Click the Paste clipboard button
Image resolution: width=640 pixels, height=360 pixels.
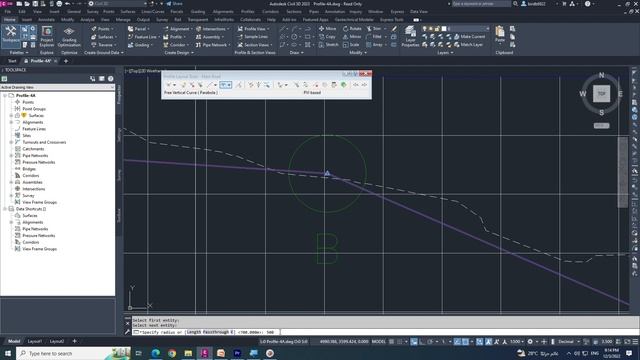click(x=500, y=34)
